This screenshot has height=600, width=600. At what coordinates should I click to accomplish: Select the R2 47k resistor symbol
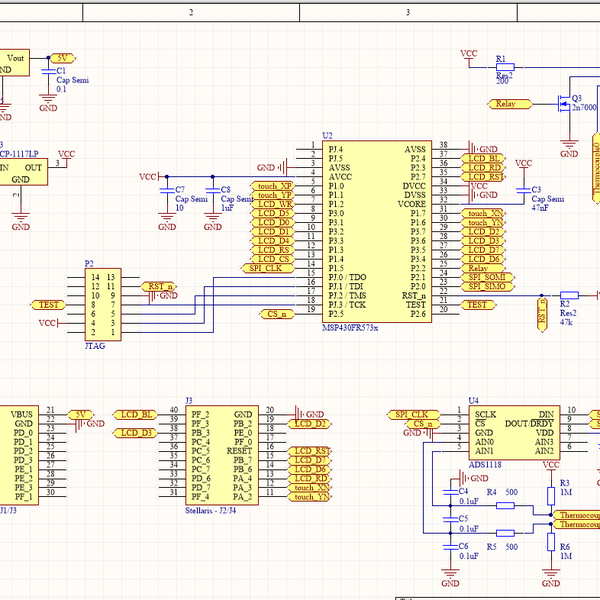pos(569,295)
